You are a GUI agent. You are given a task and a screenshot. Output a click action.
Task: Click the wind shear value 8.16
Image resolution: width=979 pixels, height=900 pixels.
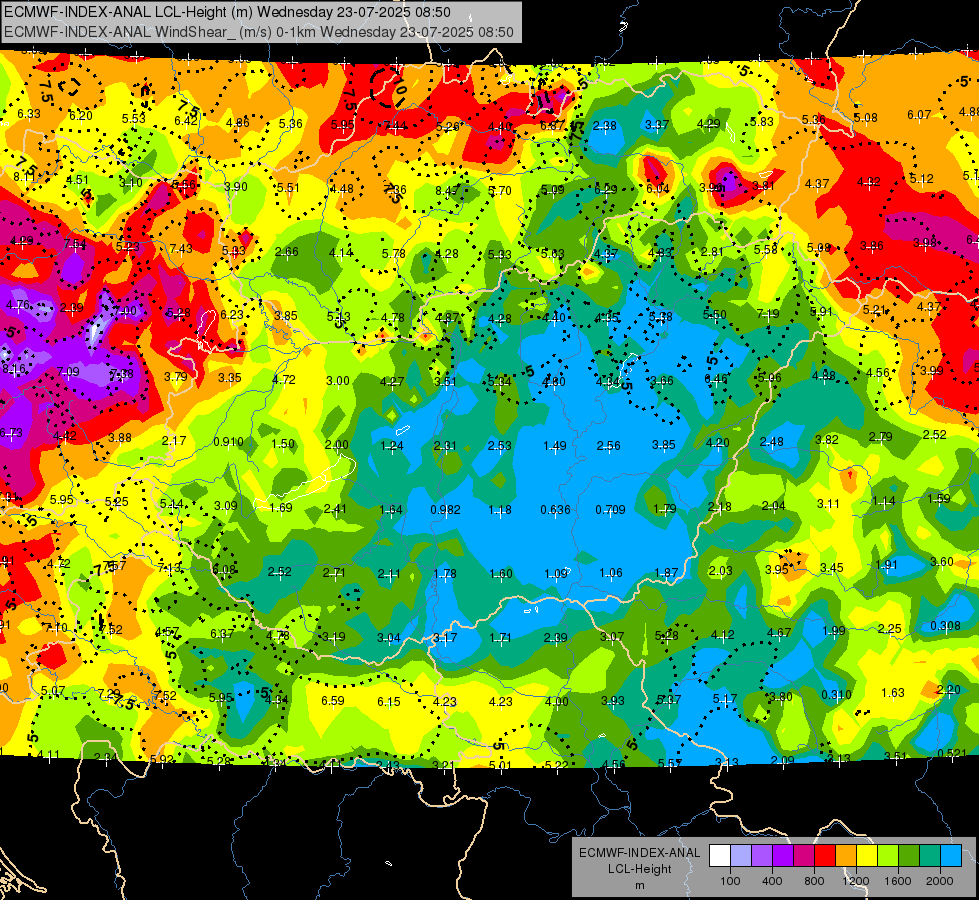coord(14,369)
